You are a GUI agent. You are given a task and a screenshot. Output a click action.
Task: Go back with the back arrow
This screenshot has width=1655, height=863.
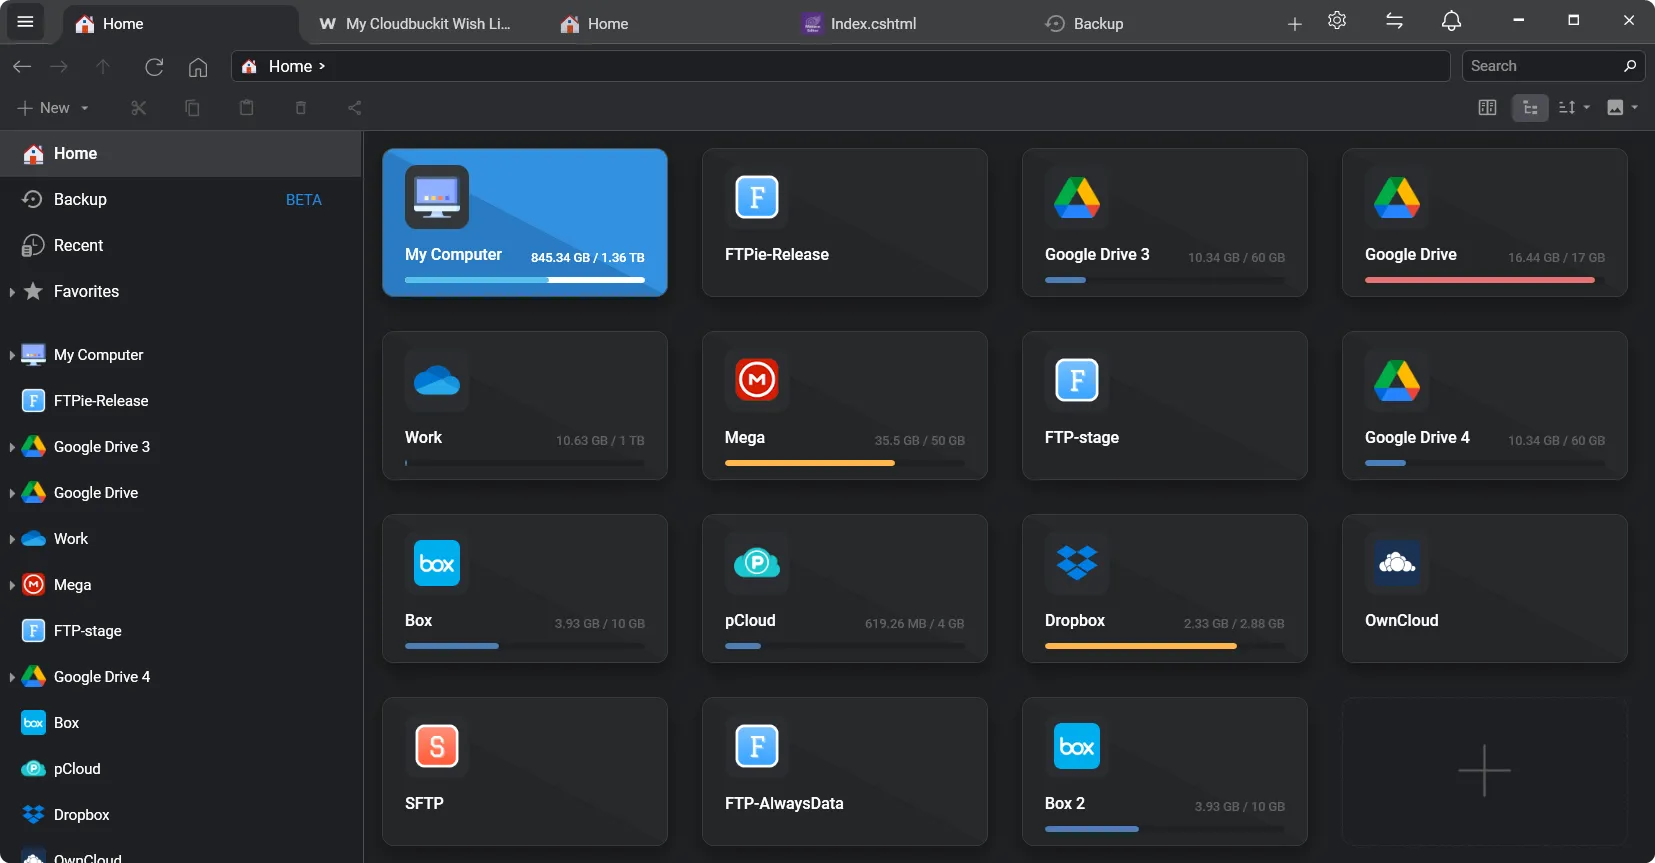22,66
